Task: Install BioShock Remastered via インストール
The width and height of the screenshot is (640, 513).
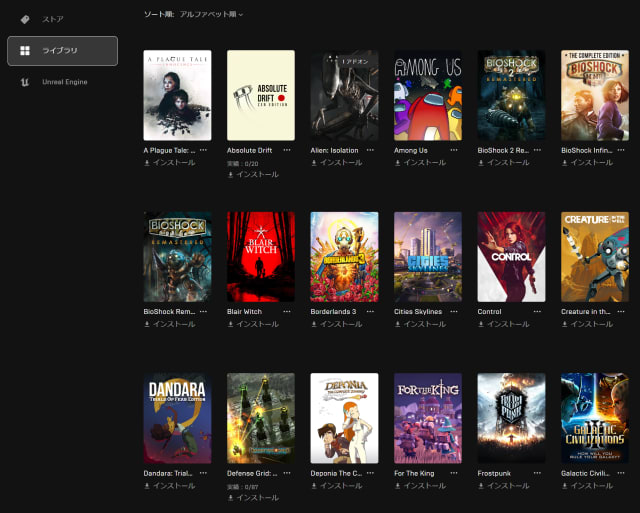Action: coord(169,324)
